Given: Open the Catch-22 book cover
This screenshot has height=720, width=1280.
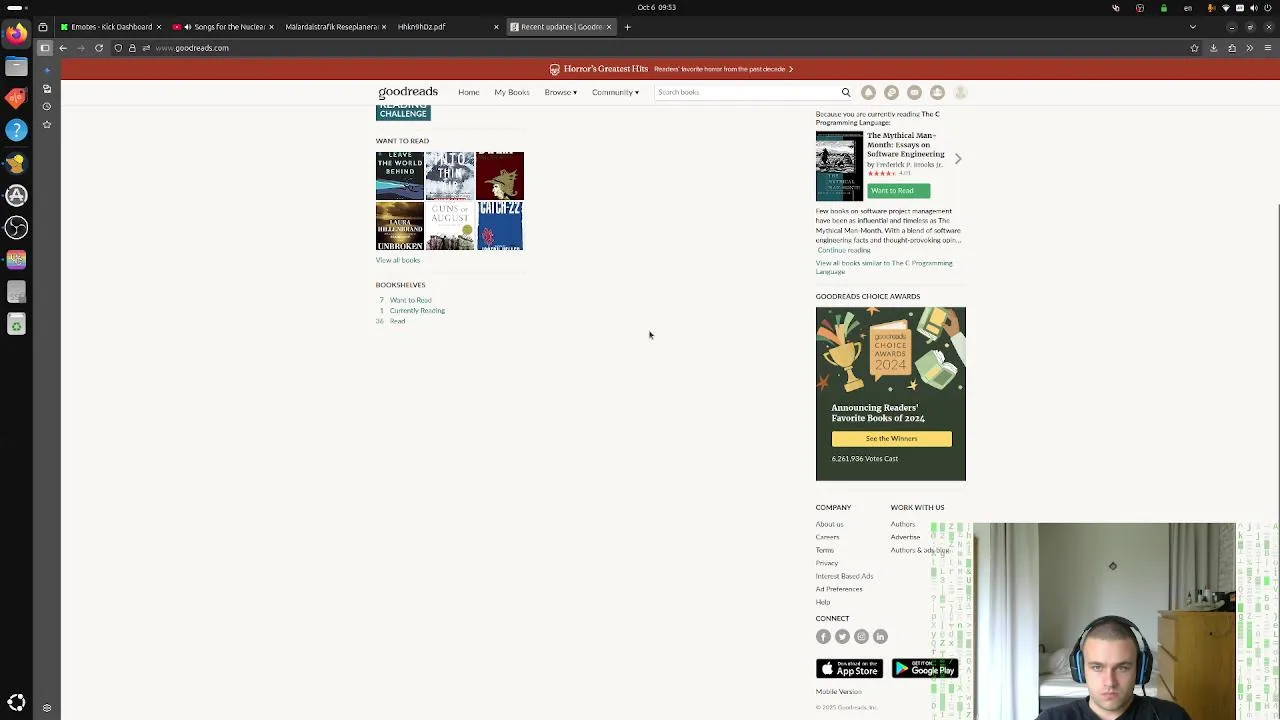Looking at the screenshot, I should [500, 226].
